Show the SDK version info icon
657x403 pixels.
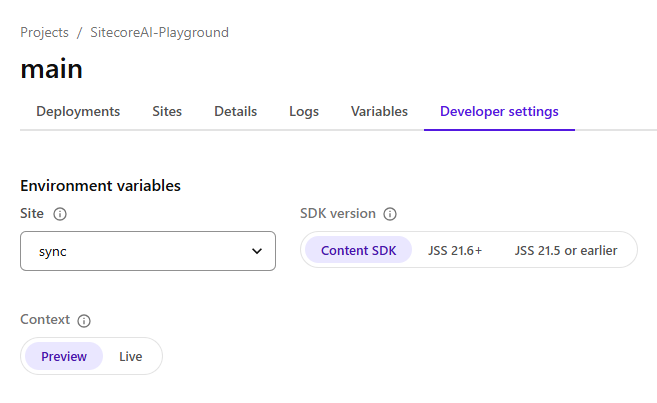[390, 214]
